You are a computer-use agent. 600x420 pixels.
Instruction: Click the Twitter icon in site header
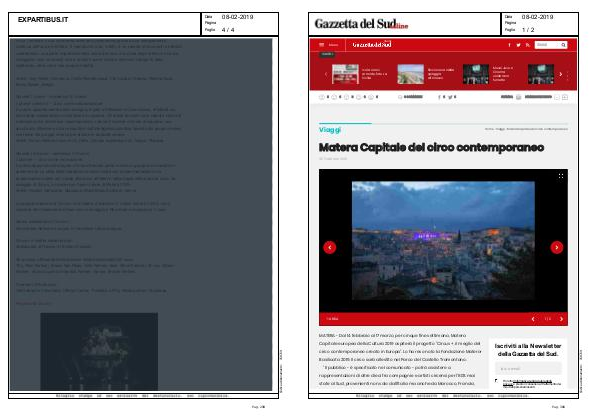(518, 45)
